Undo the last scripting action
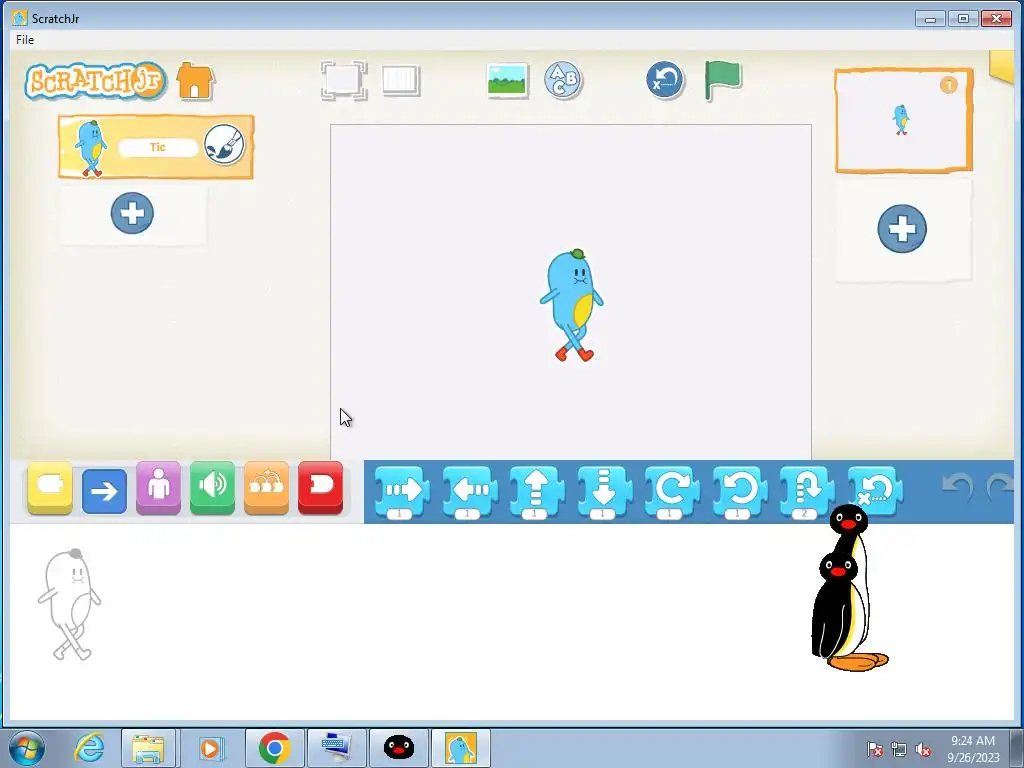 [x=958, y=488]
